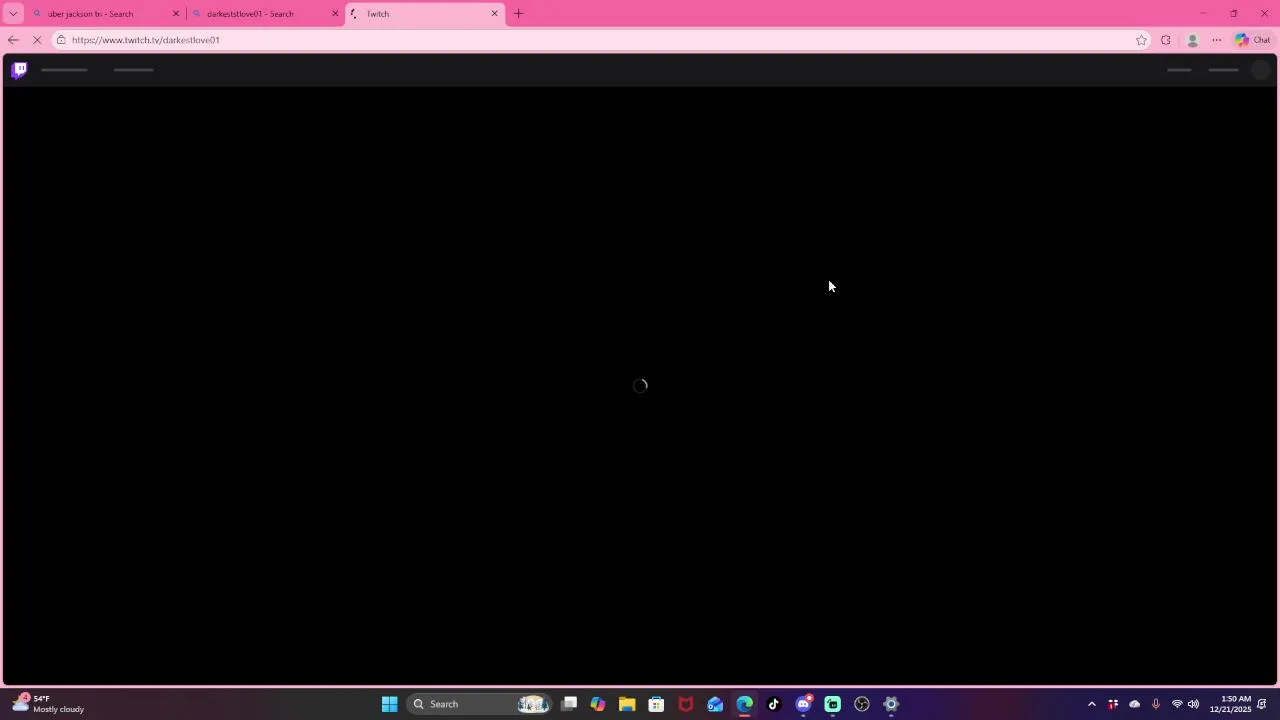Launch Copilot from the taskbar
Viewport: 1280px width, 720px height.
598,704
